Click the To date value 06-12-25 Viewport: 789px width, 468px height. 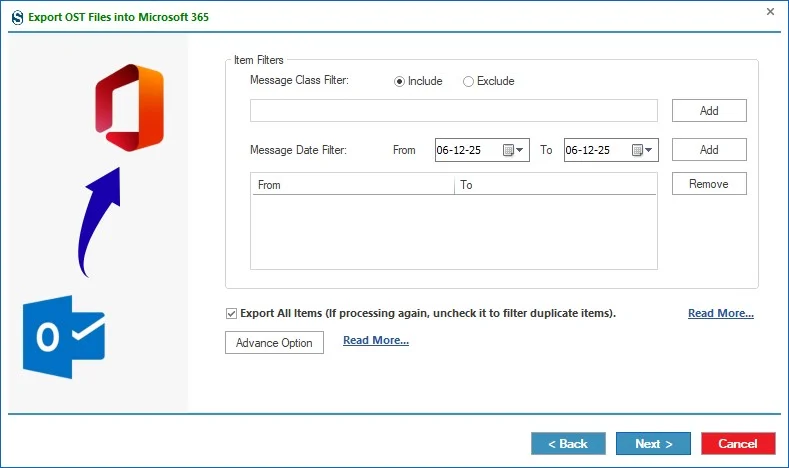pos(588,150)
